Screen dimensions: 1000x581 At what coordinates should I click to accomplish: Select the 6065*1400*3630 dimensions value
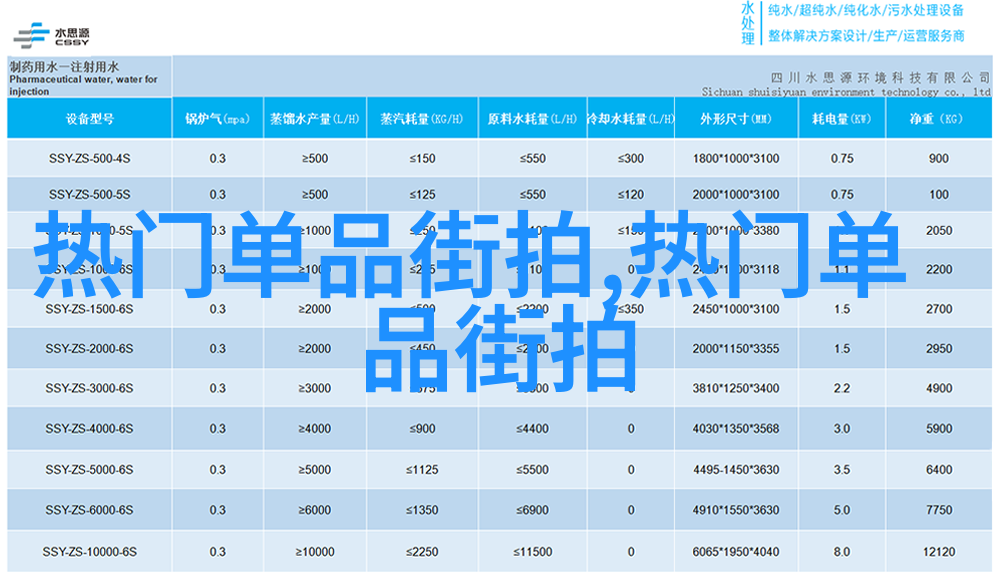[735, 552]
